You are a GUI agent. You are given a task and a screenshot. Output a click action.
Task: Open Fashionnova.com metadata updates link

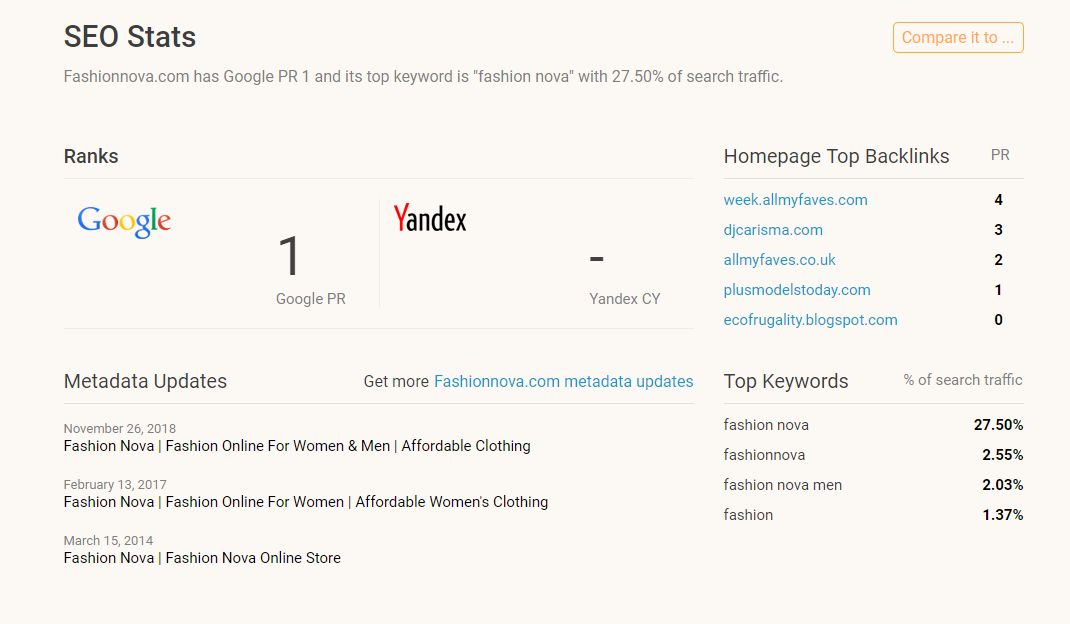(563, 381)
